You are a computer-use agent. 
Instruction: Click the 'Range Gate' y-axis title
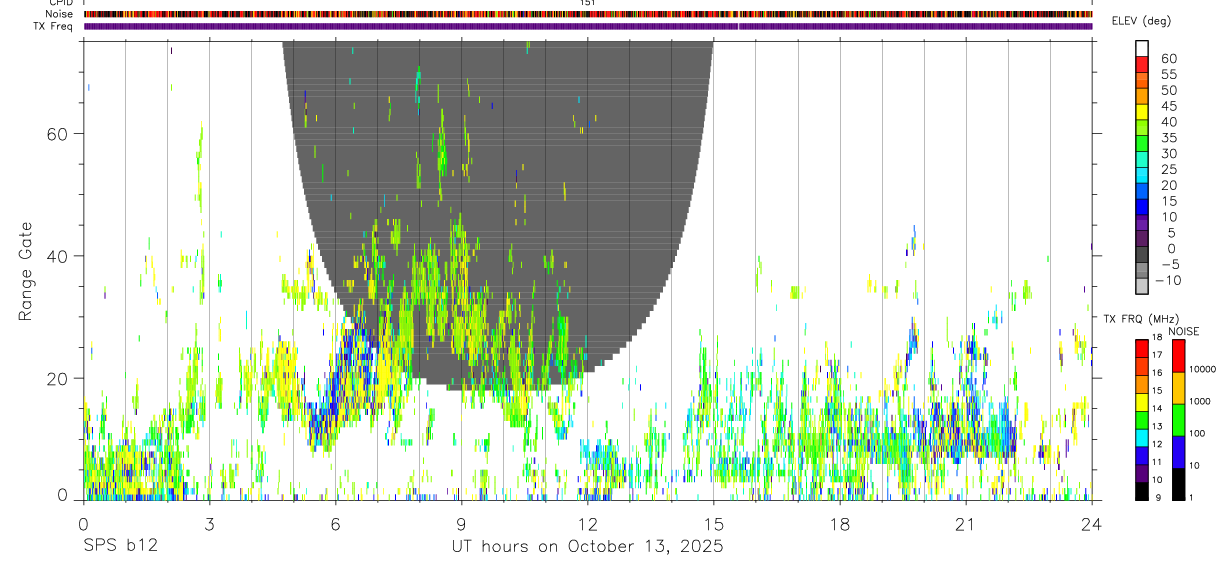click(x=26, y=271)
